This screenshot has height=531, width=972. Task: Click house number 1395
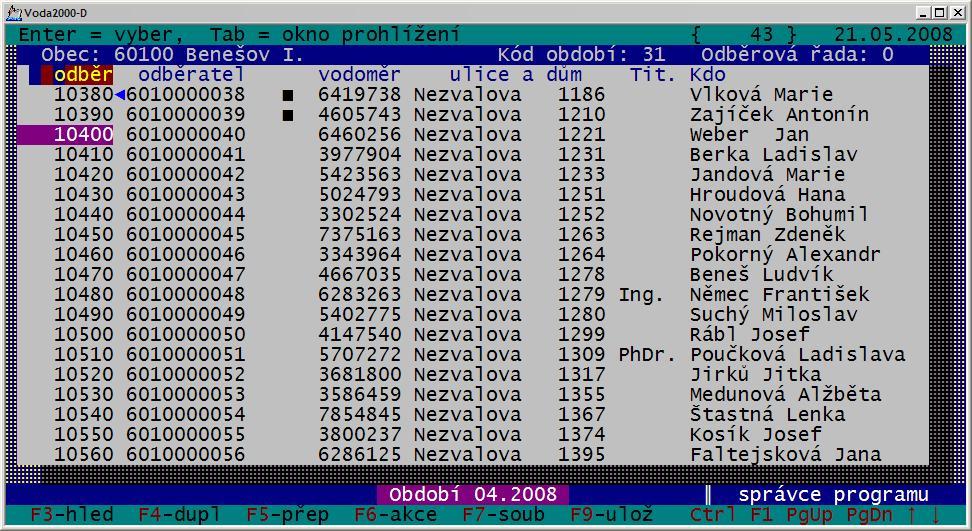[x=581, y=454]
